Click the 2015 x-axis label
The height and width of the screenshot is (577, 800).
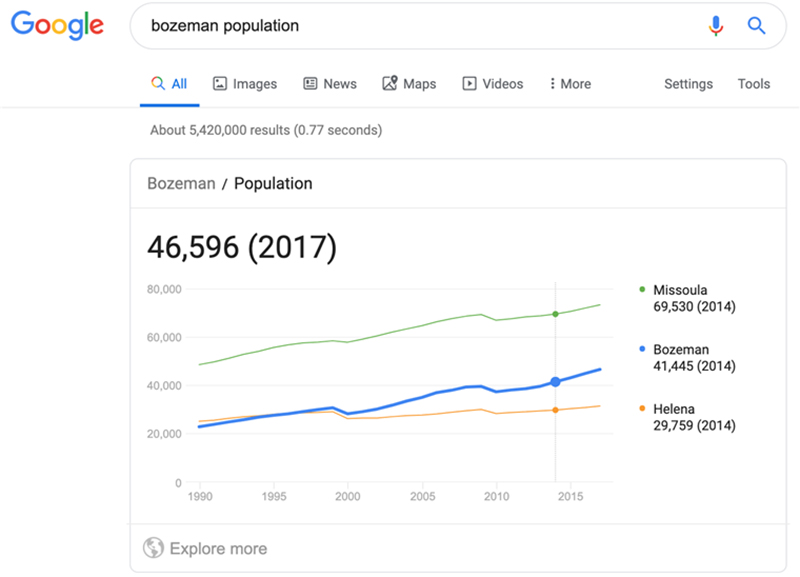(x=570, y=496)
